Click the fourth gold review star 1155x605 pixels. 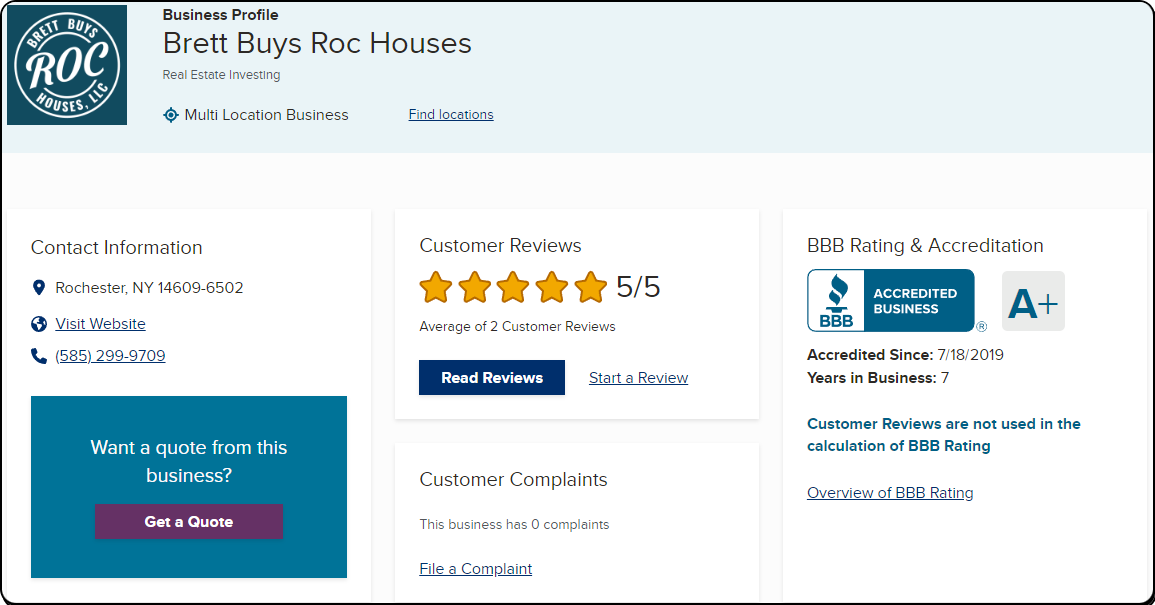[x=552, y=287]
